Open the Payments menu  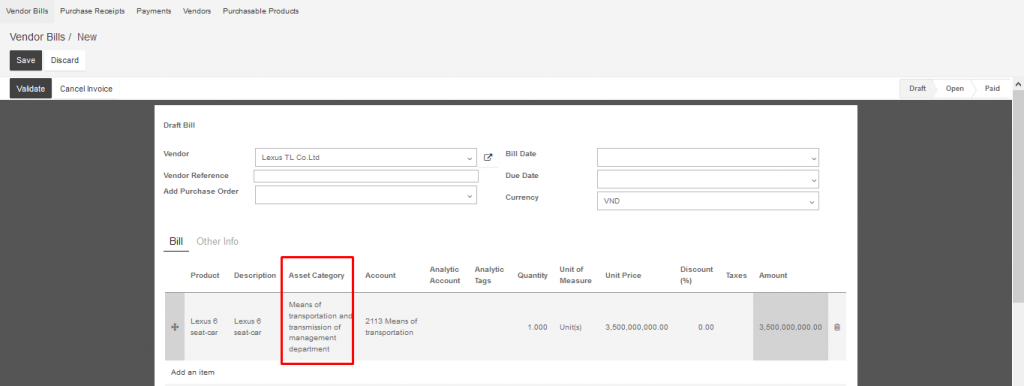[x=154, y=11]
